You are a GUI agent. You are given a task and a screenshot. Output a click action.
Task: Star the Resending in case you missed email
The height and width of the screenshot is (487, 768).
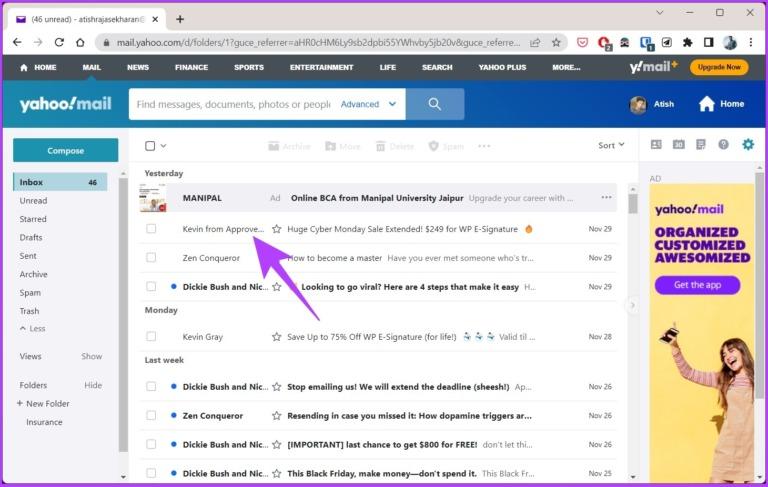click(x=277, y=415)
